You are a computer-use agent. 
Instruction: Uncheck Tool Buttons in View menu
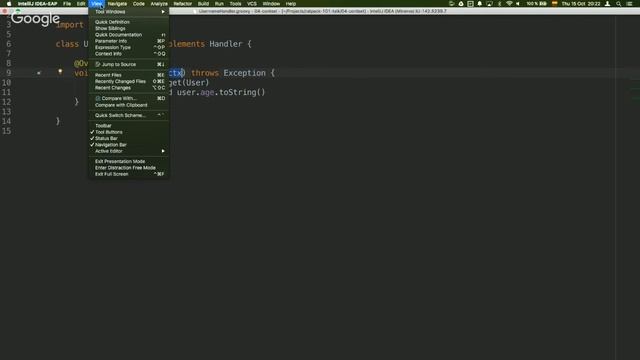[x=129, y=132]
